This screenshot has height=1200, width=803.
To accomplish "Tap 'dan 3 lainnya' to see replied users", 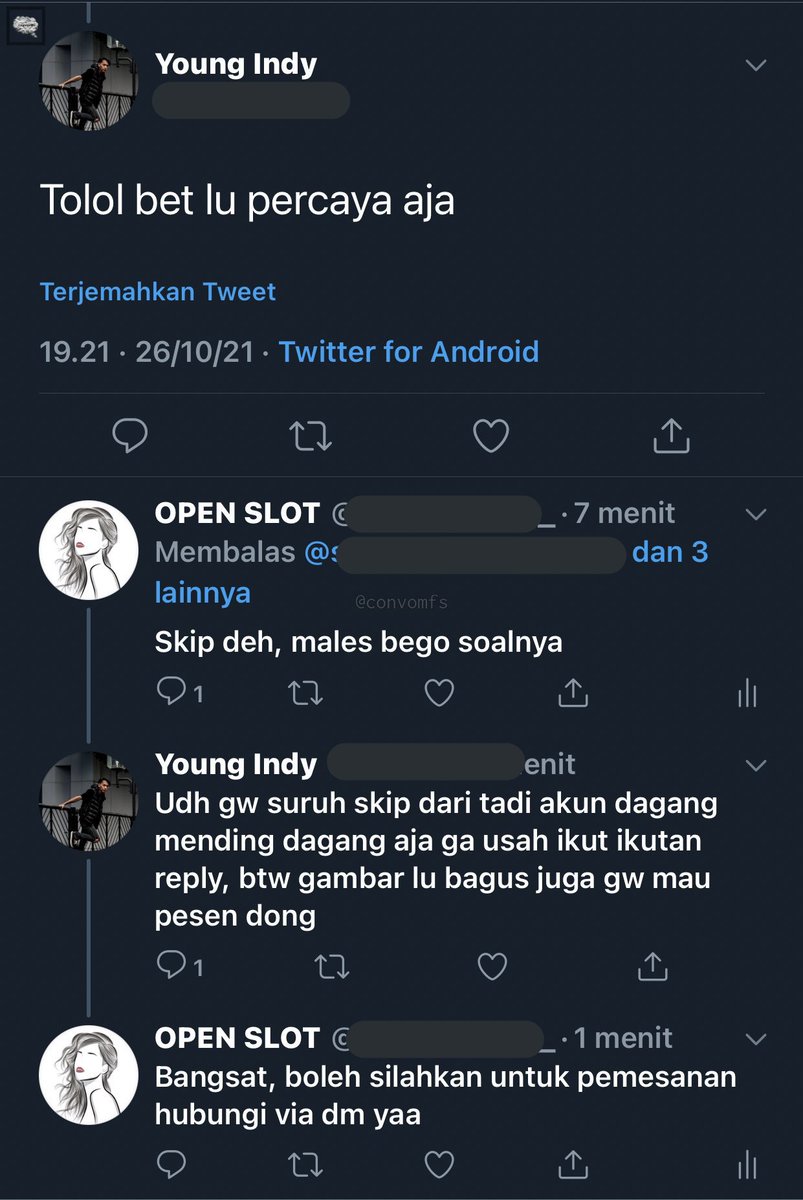I will [431, 572].
